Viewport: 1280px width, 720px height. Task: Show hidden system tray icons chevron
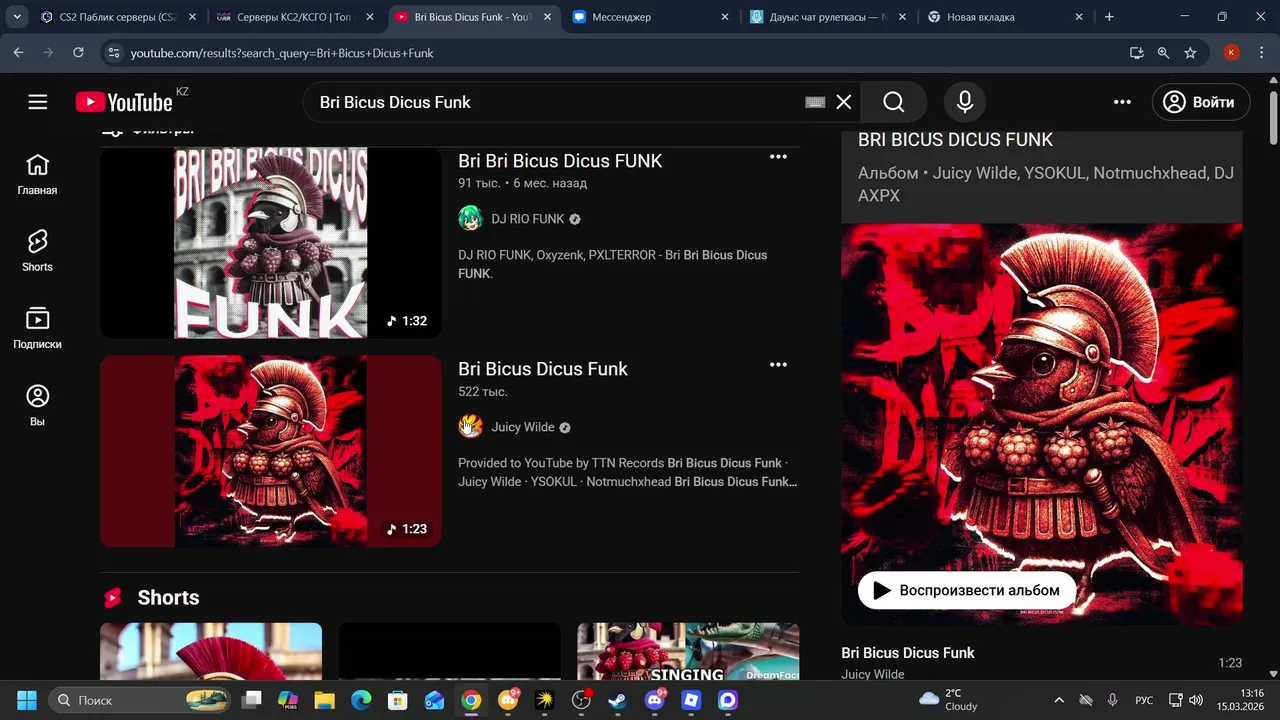(x=1059, y=700)
